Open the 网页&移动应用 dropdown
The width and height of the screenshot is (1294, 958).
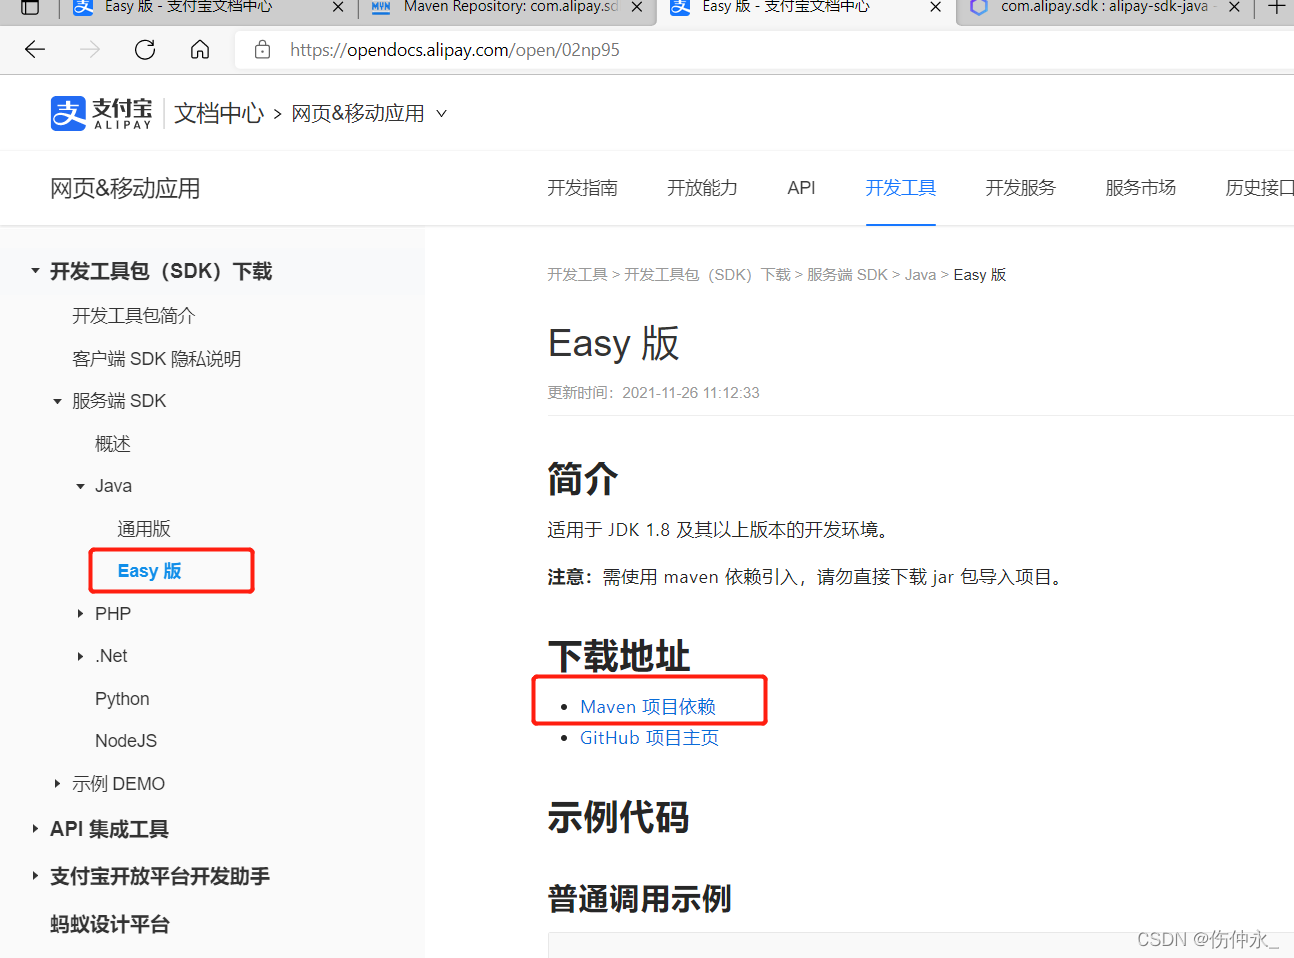click(x=369, y=114)
